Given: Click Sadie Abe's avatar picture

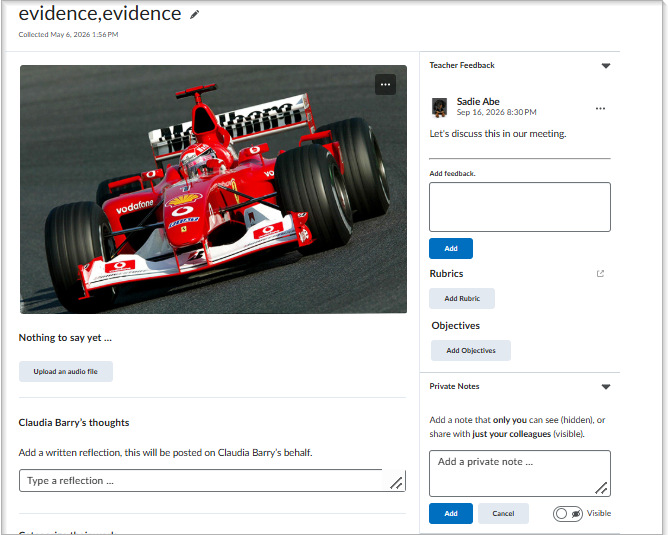Looking at the screenshot, I should [x=440, y=107].
